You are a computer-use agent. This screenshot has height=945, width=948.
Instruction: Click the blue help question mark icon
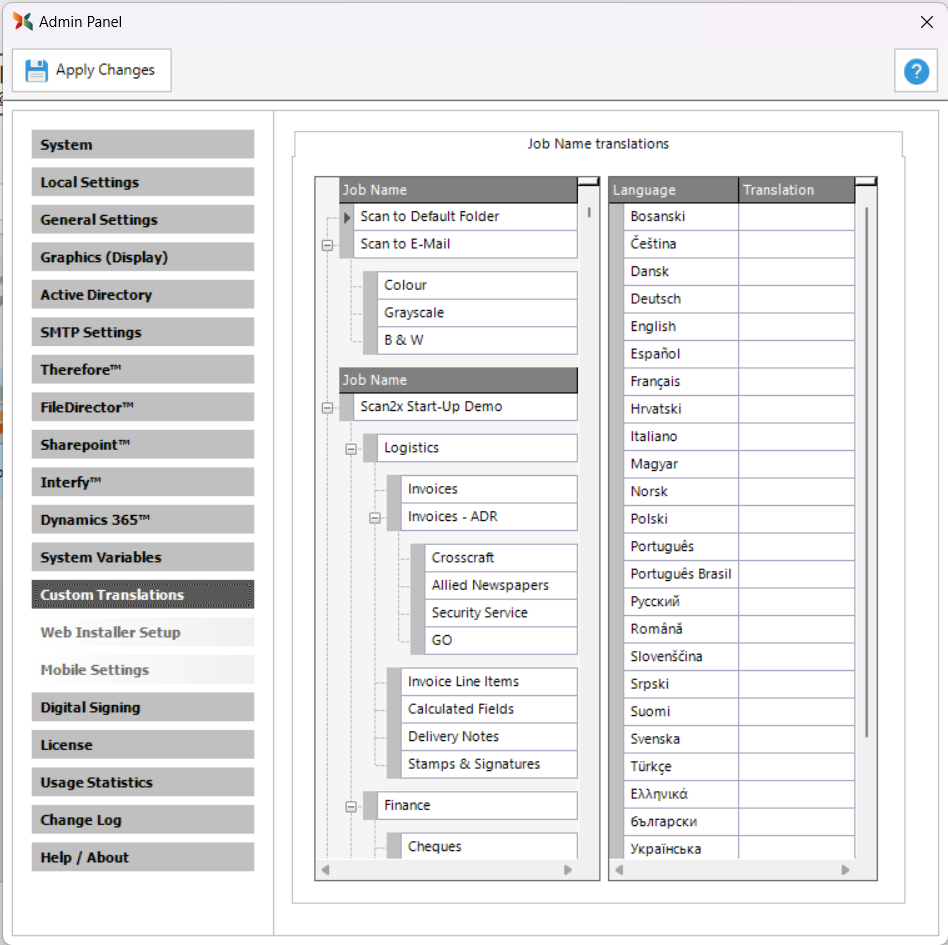click(x=916, y=71)
